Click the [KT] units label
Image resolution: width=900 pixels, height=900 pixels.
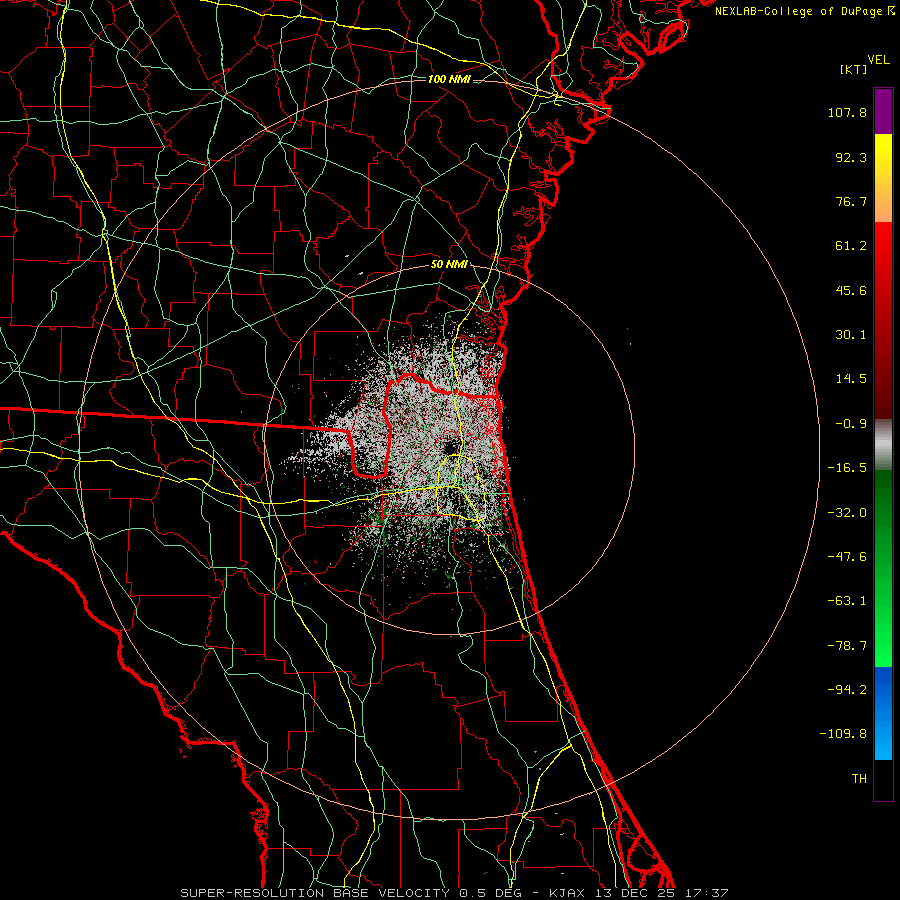tap(854, 69)
